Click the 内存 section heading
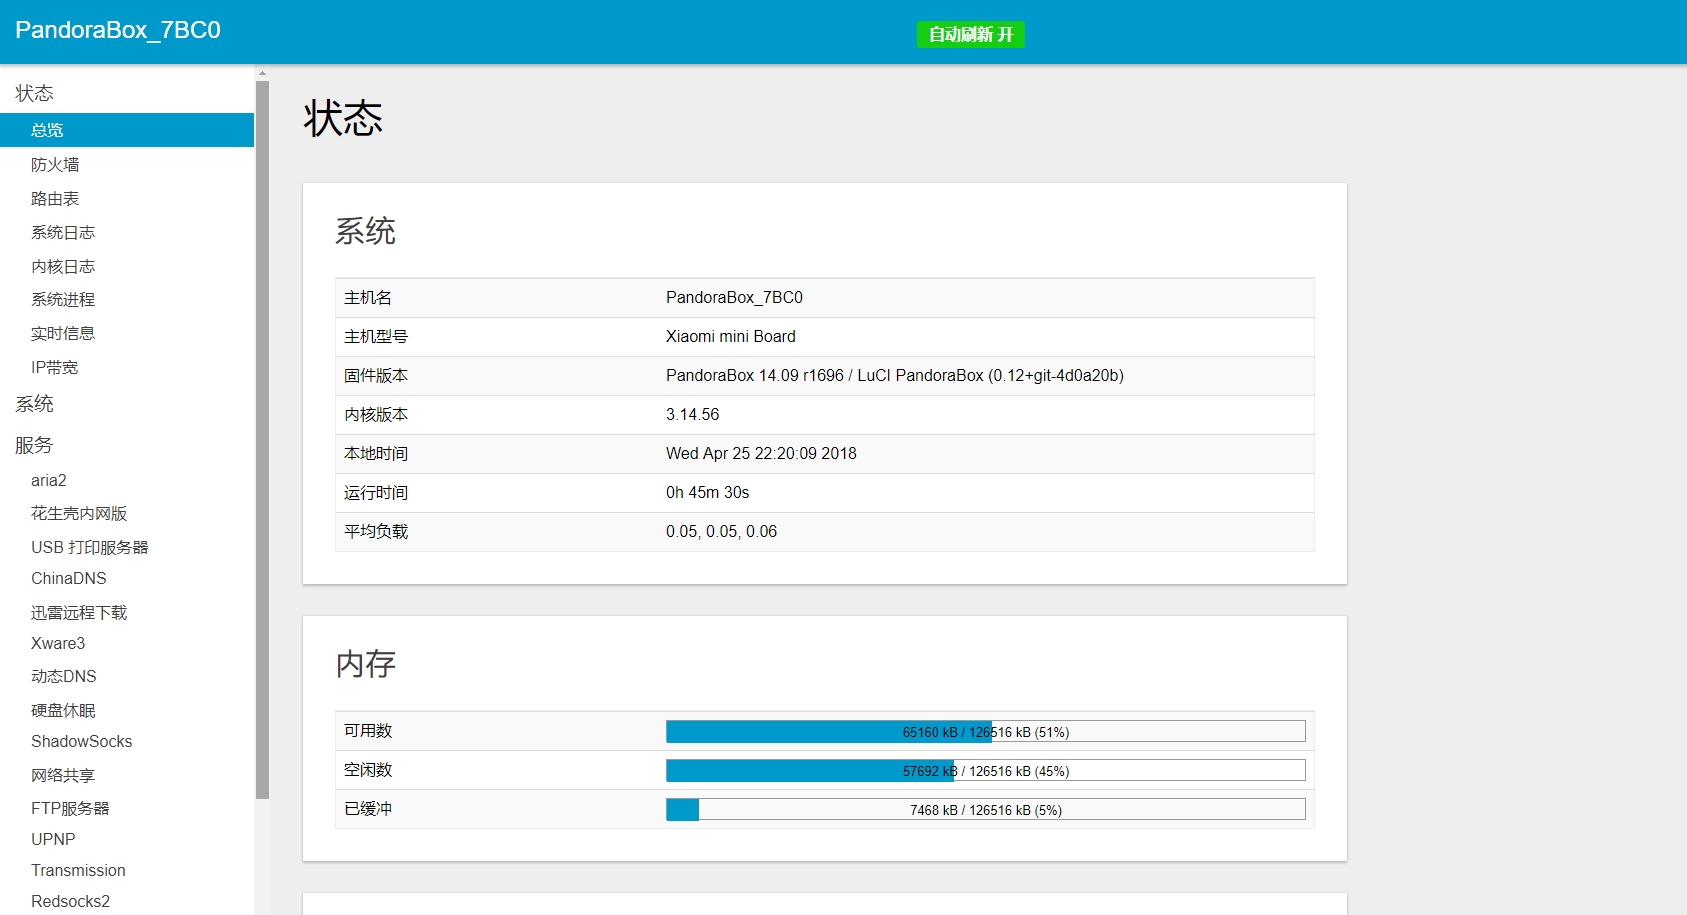Viewport: 1687px width, 915px height. [x=366, y=663]
